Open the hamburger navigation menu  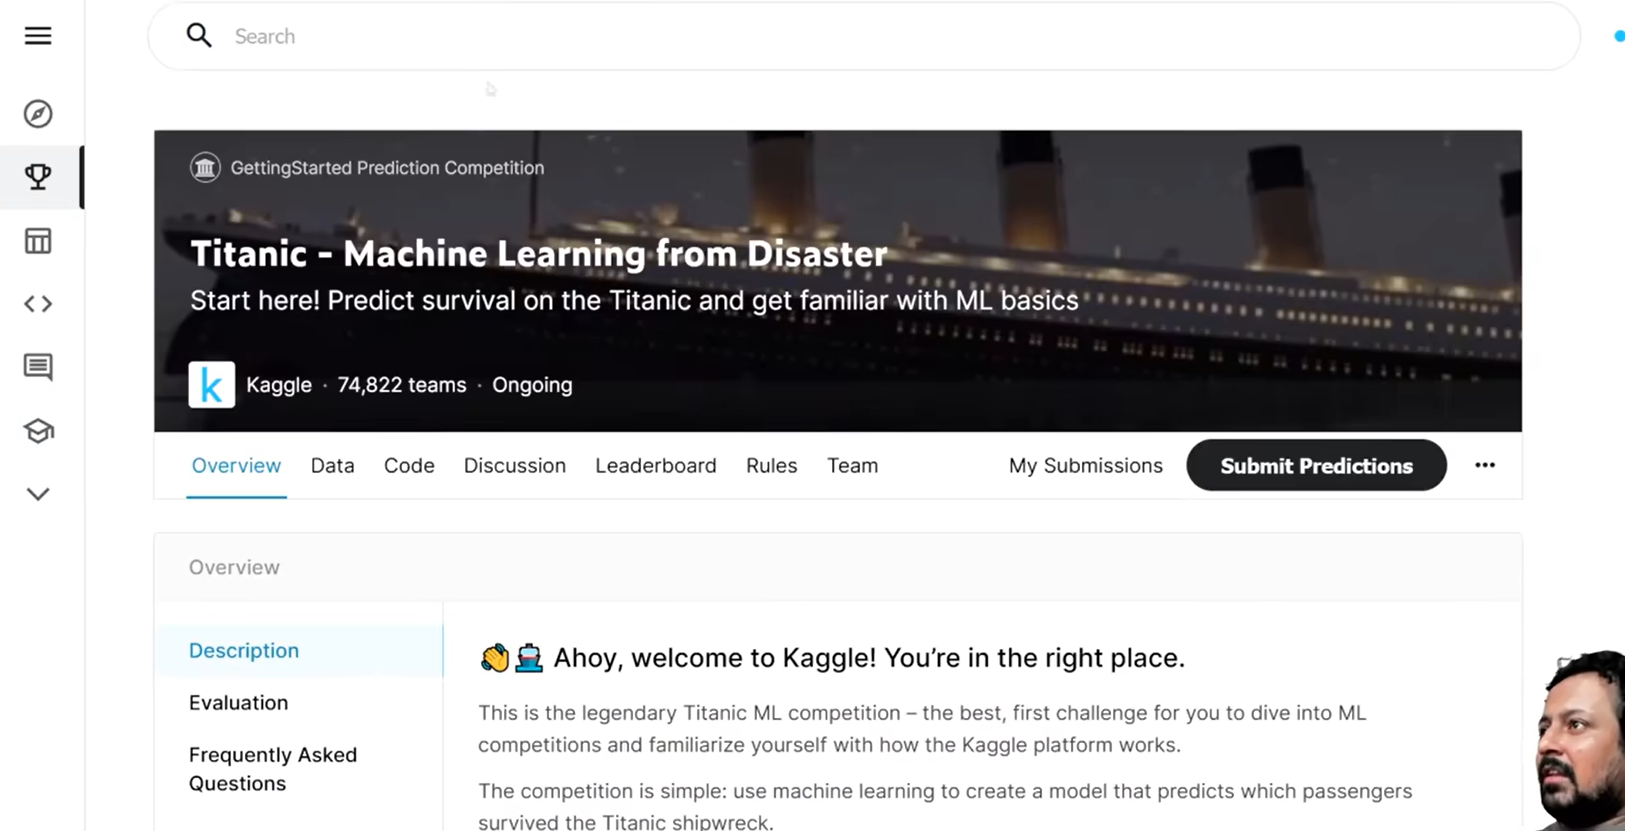tap(38, 36)
